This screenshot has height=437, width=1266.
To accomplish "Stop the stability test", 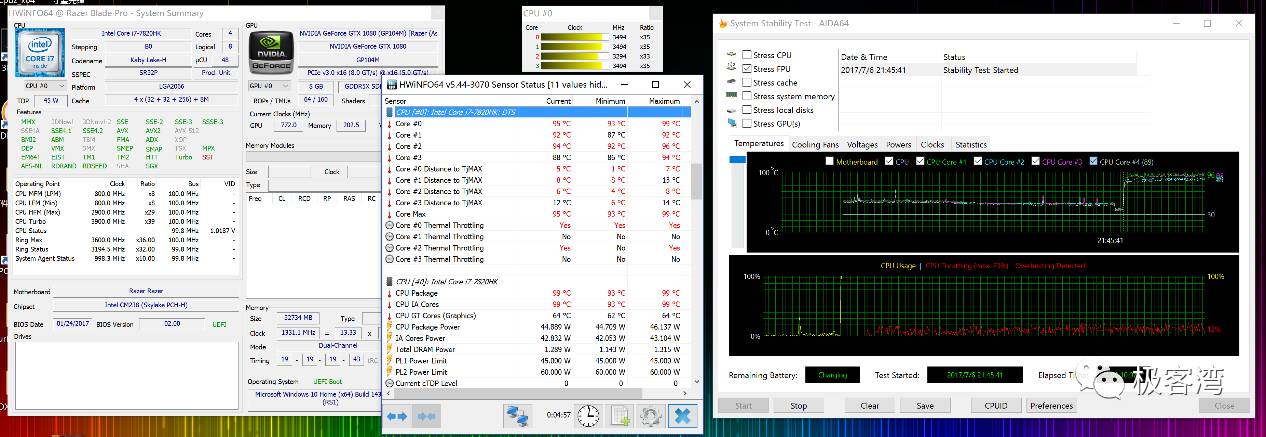I will point(798,406).
